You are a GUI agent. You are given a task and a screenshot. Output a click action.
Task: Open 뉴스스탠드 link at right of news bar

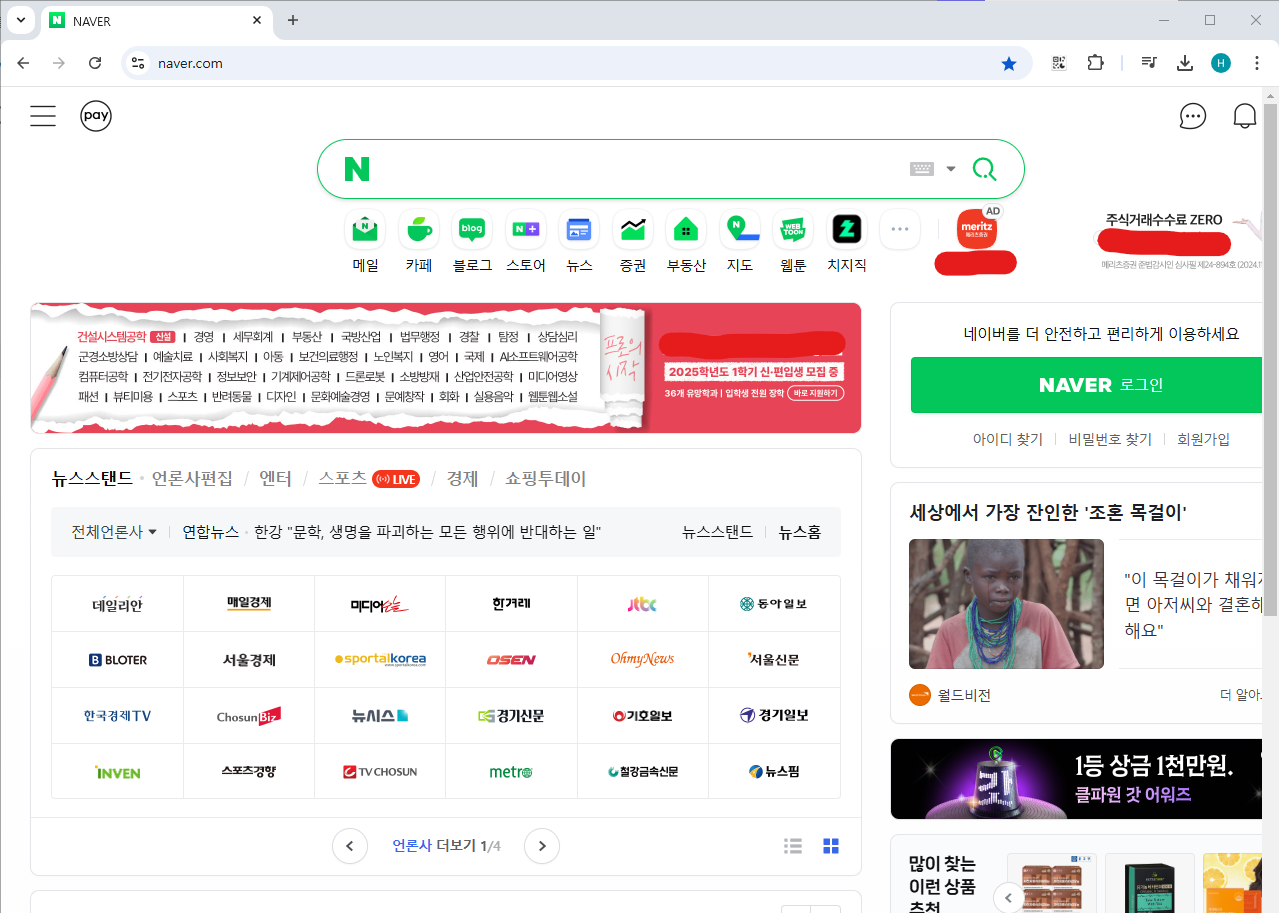[717, 532]
